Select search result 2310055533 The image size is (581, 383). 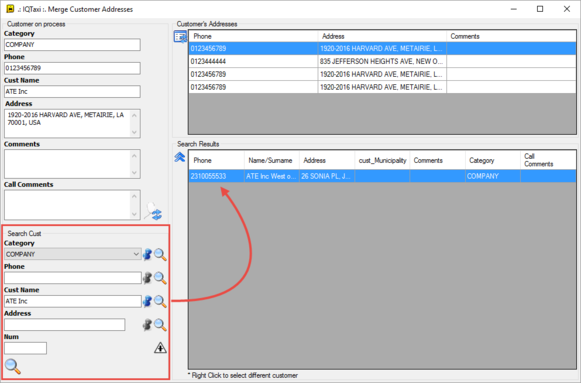[216, 176]
